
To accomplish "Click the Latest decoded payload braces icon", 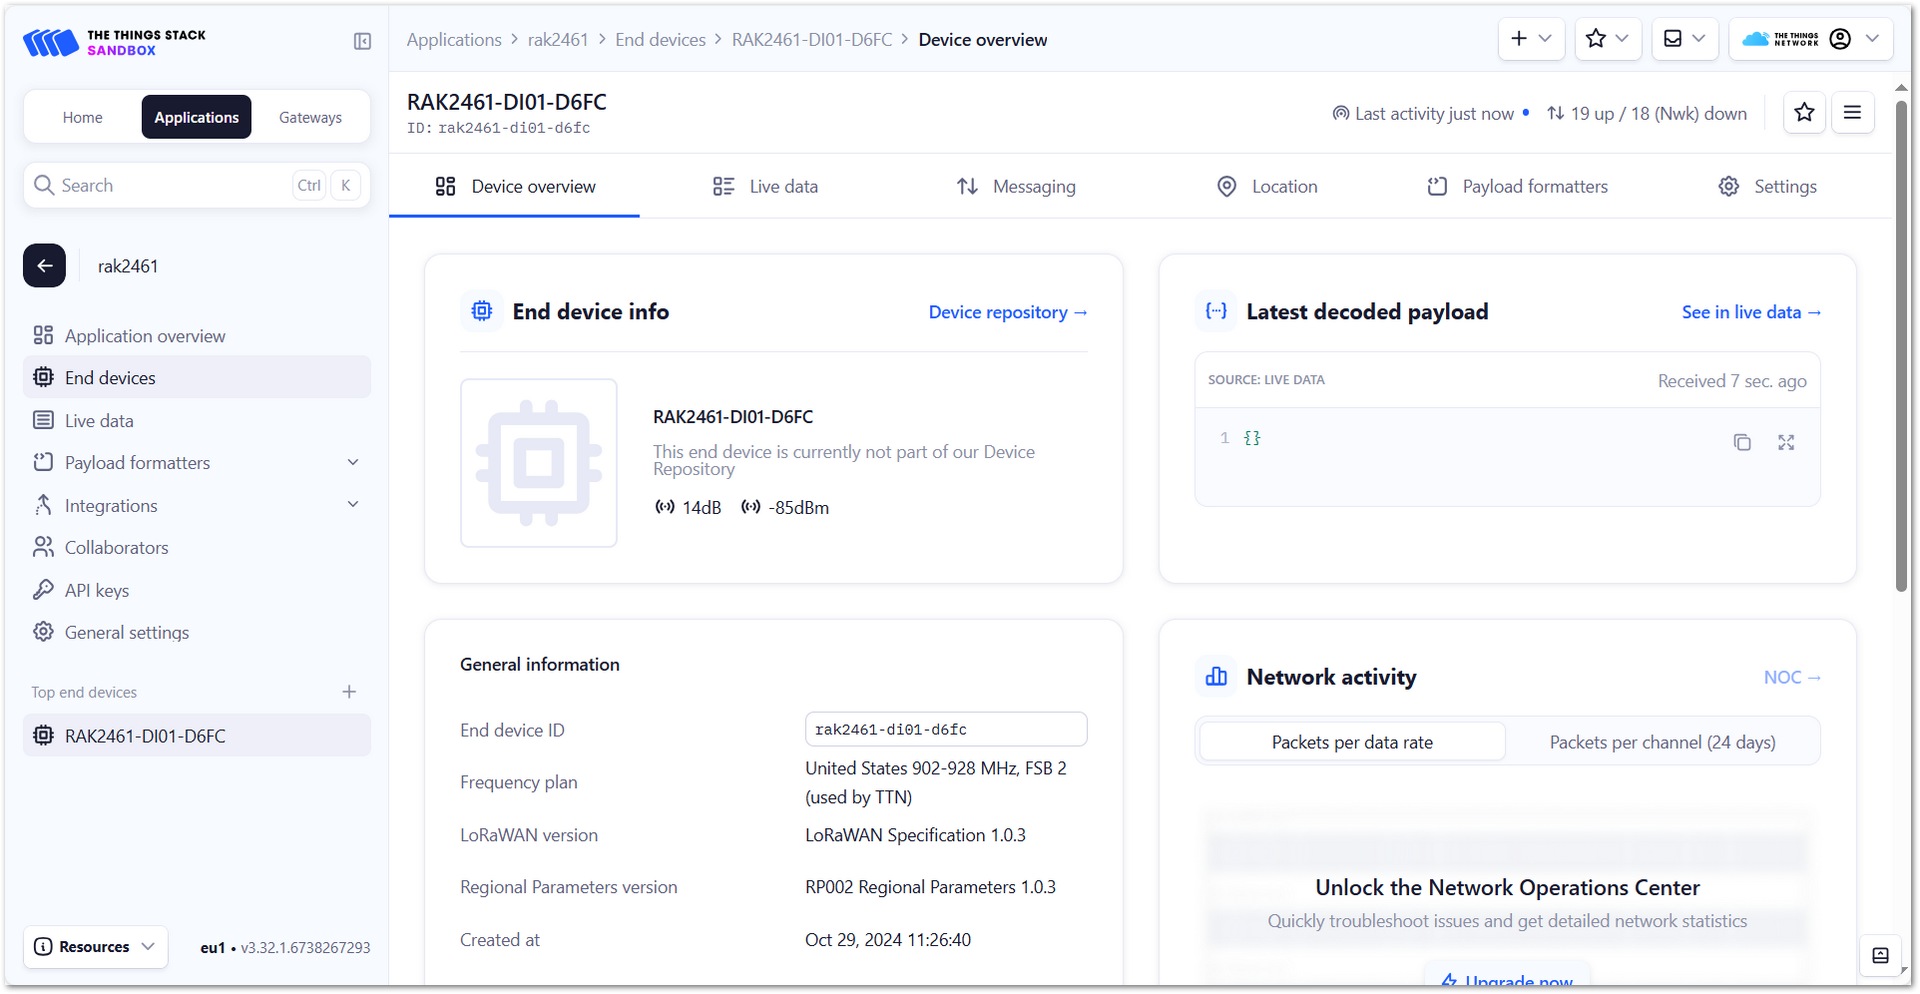I will (x=1216, y=311).
